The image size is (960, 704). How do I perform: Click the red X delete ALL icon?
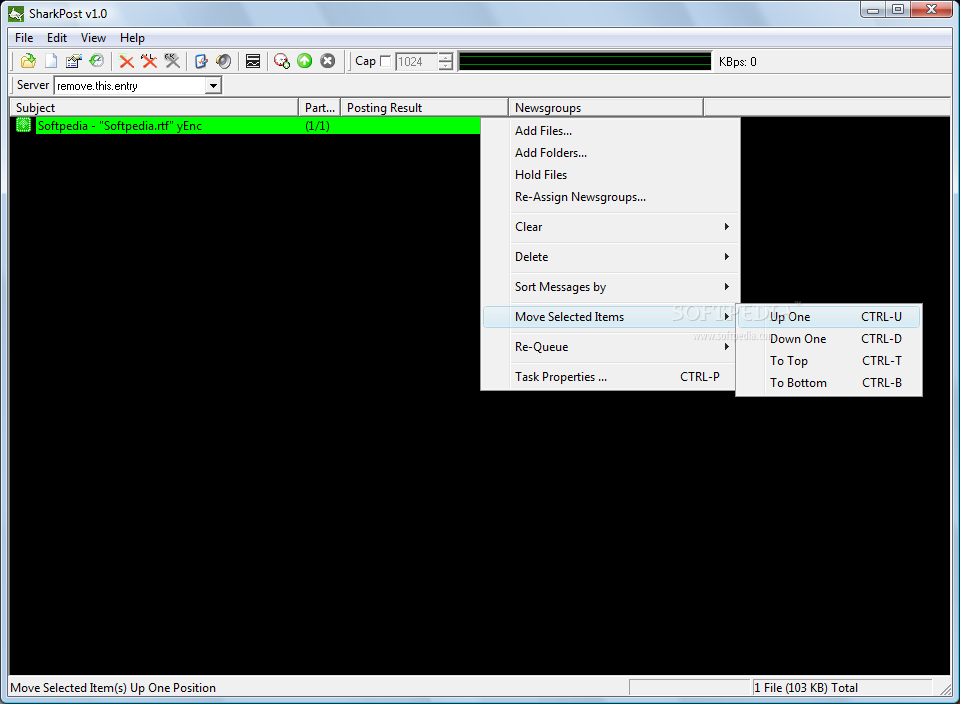tap(149, 61)
